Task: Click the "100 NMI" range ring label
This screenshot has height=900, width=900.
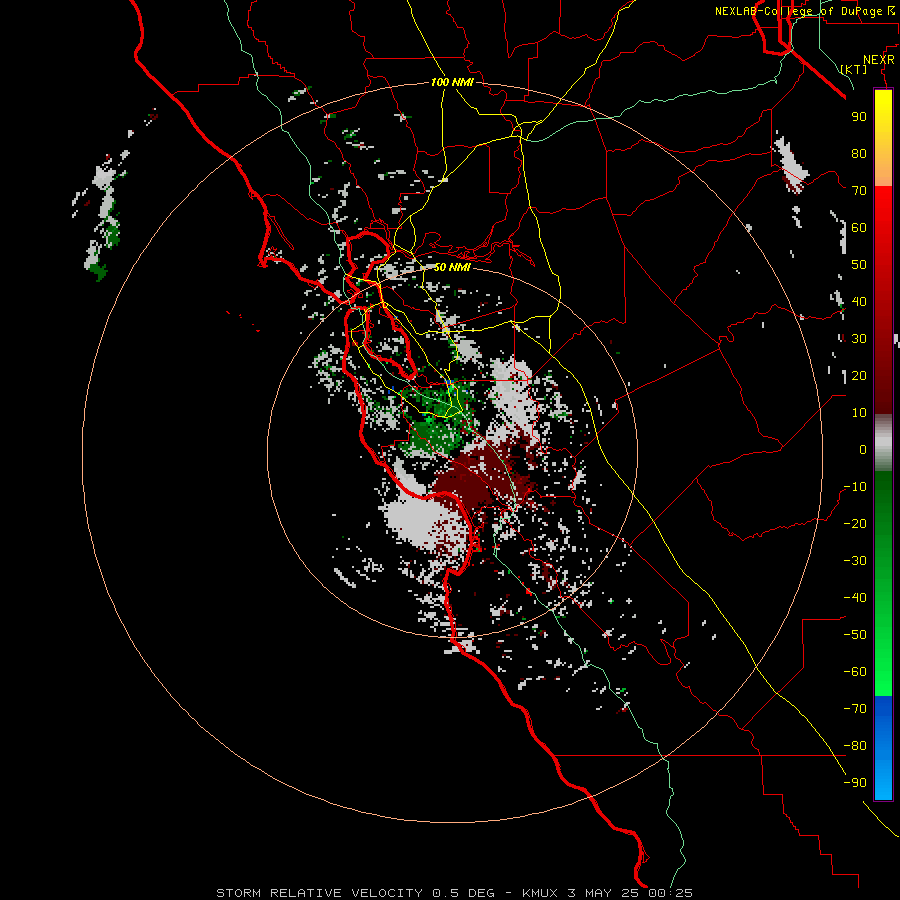Action: (x=452, y=82)
